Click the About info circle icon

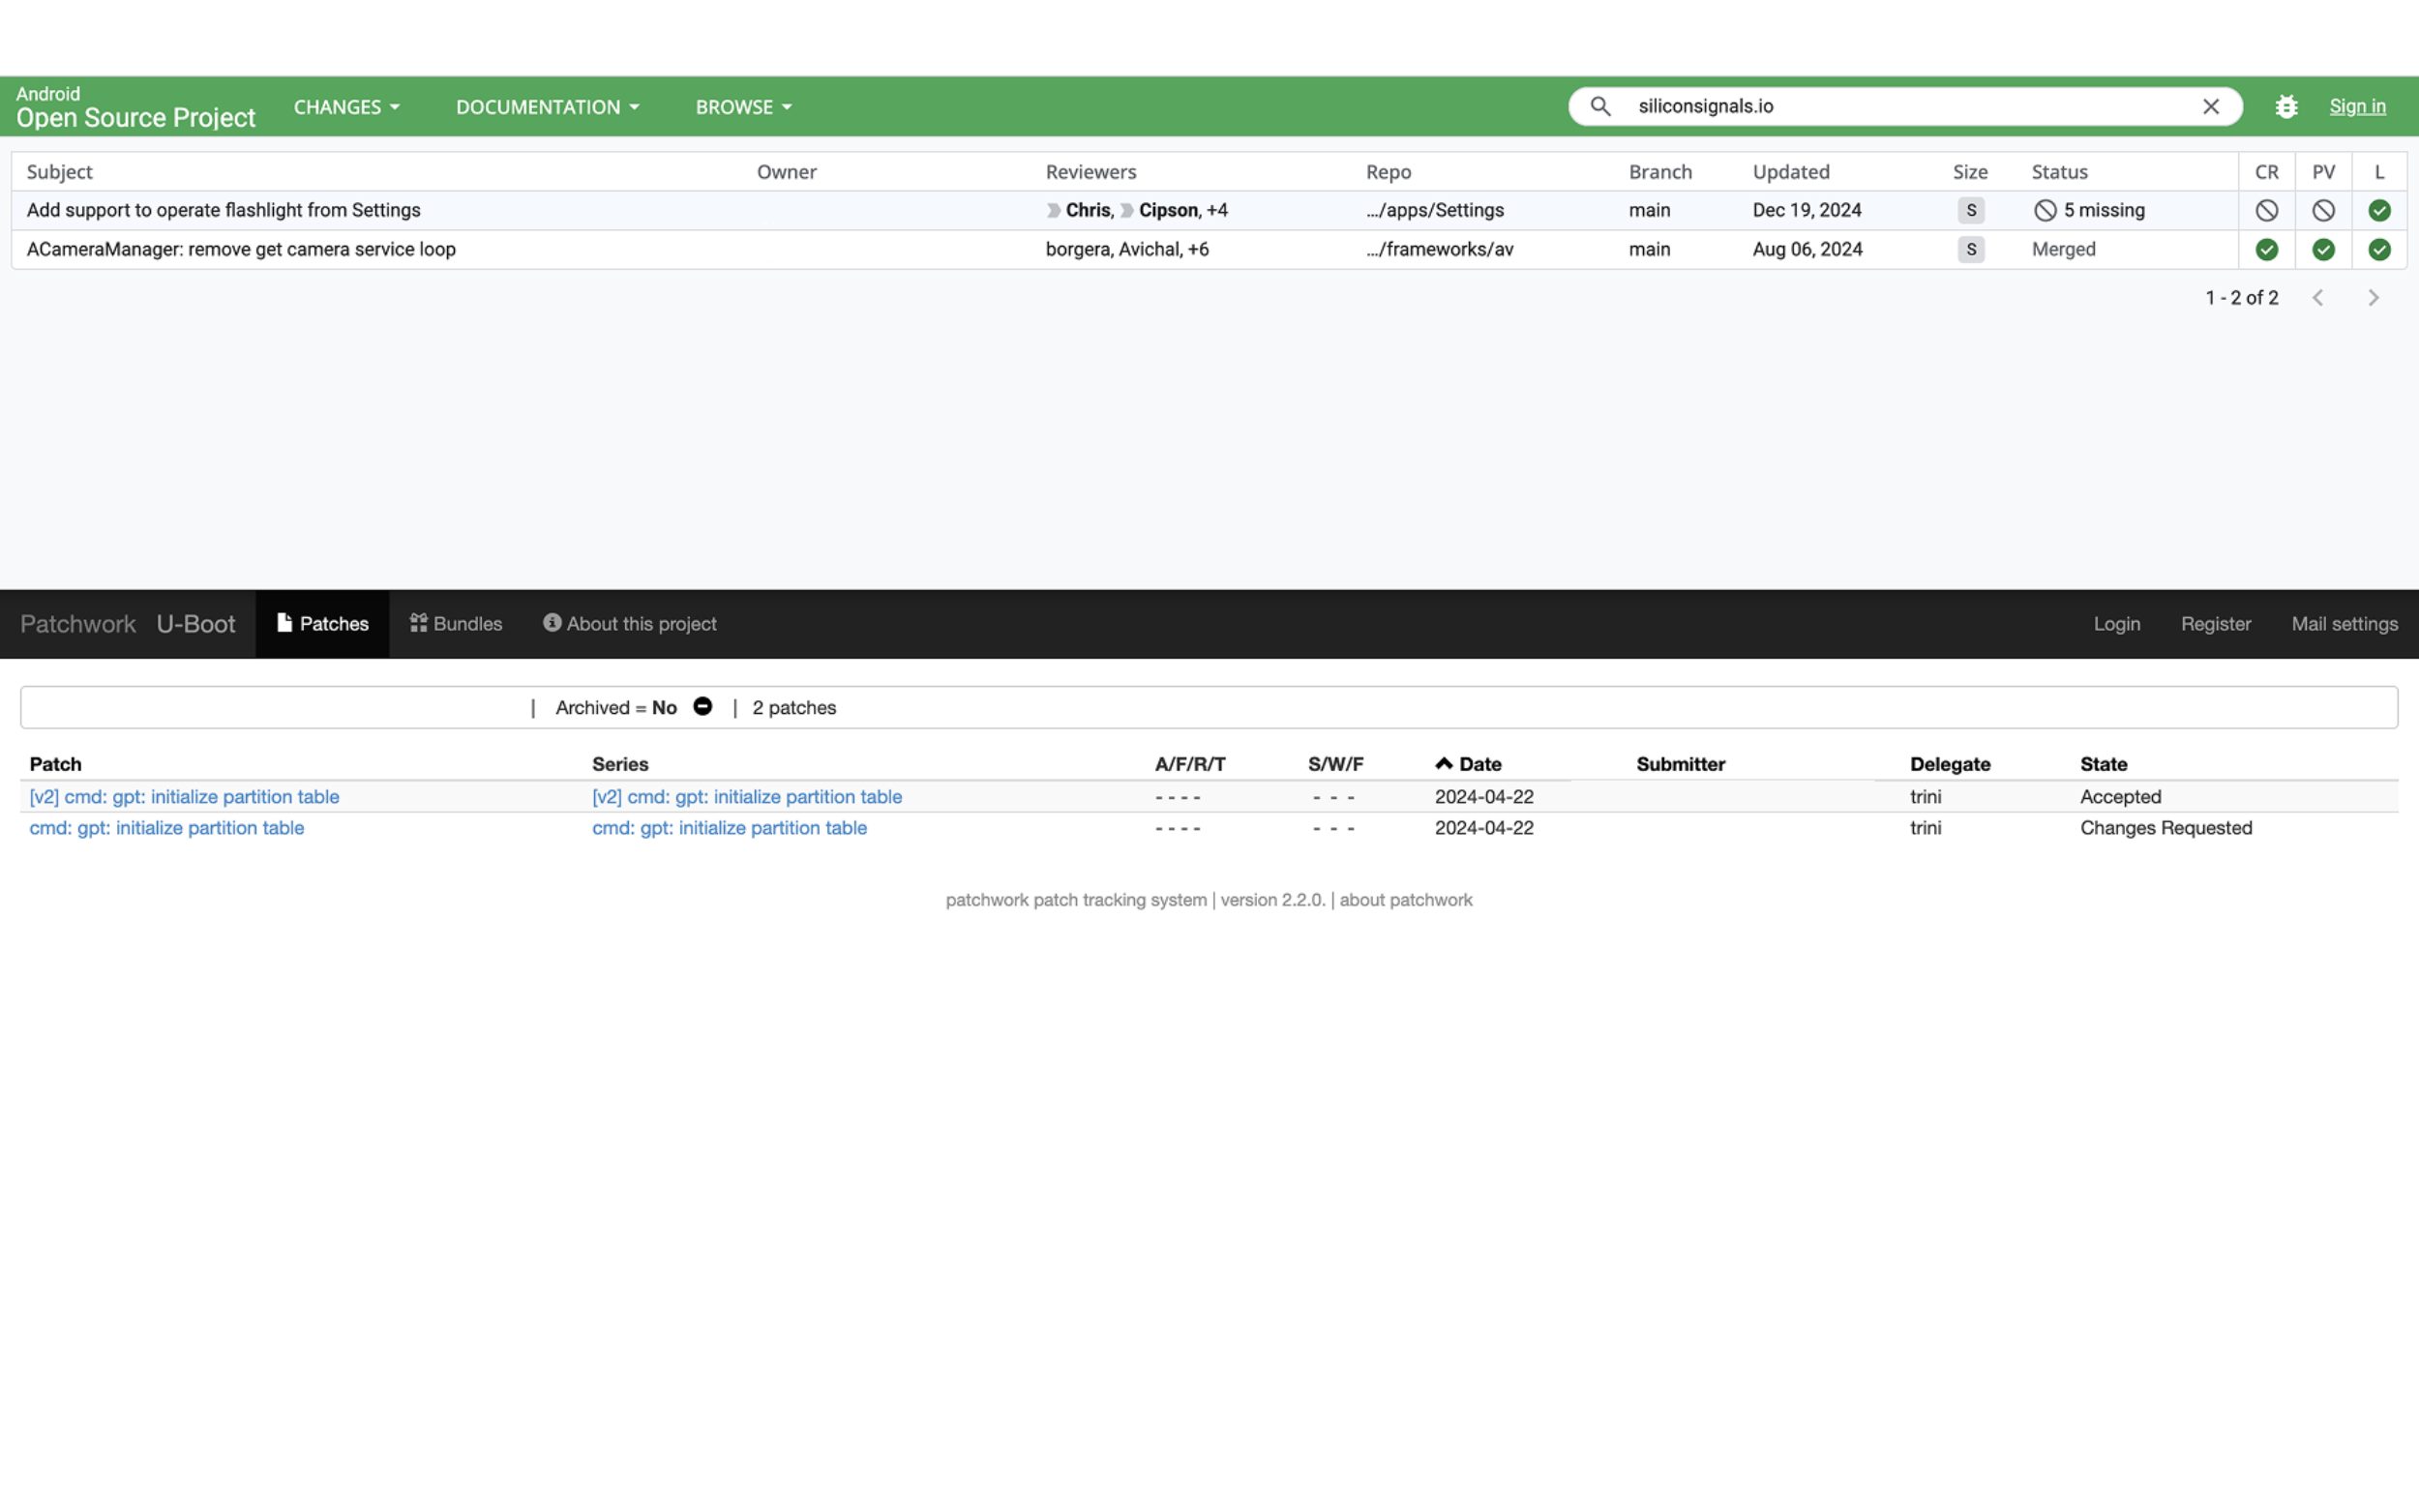[552, 622]
